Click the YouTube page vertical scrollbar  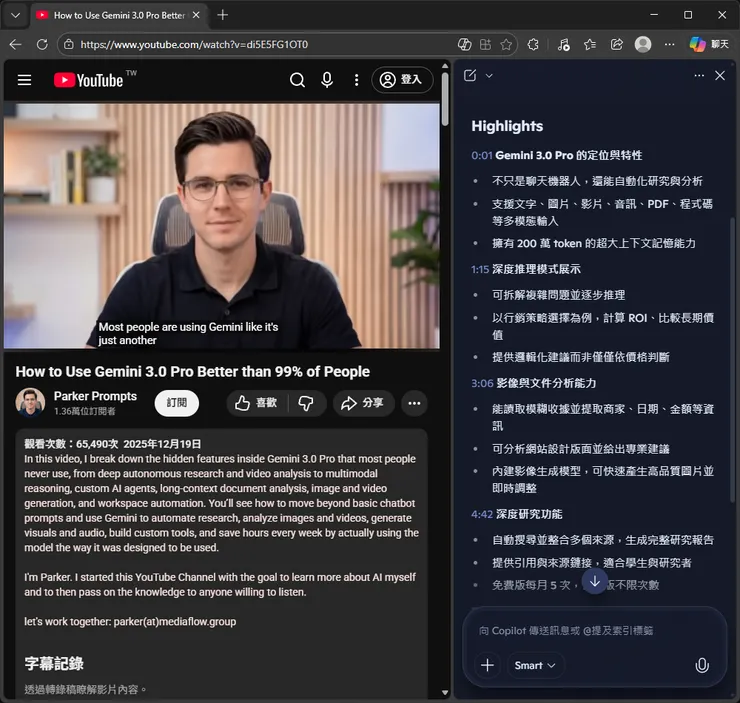point(445,99)
